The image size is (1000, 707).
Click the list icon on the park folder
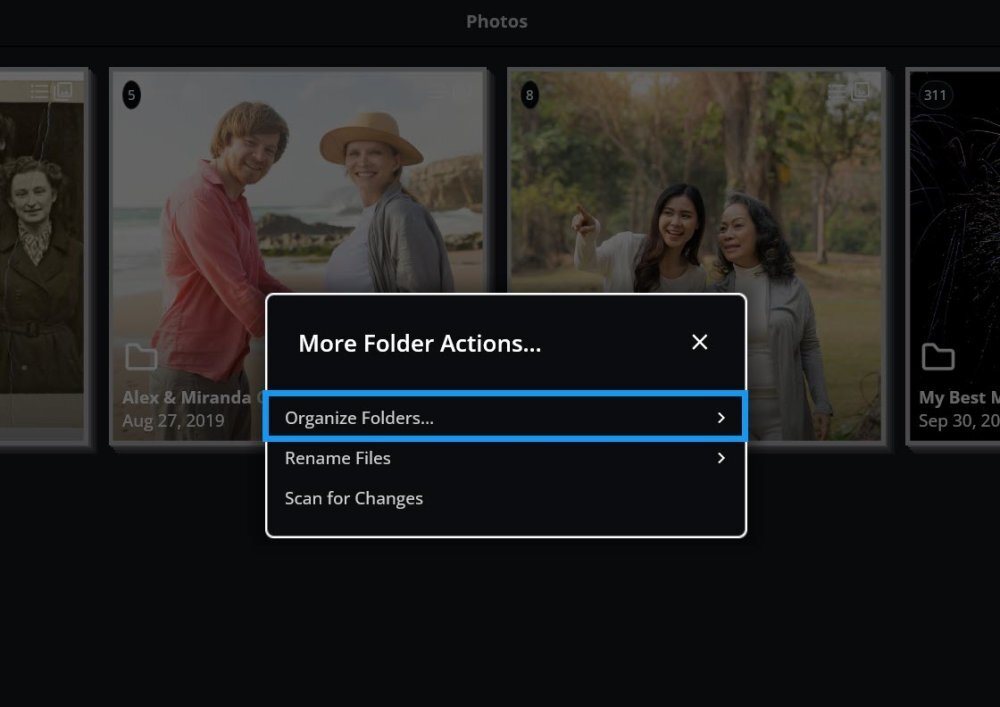click(837, 92)
